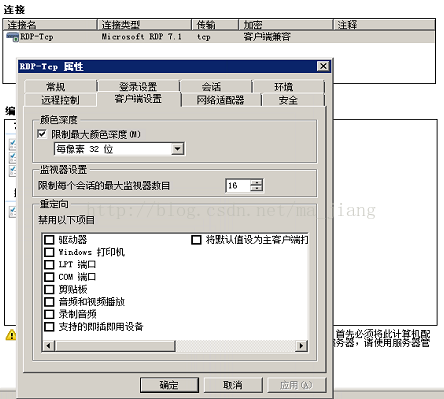Click the tcp transport cell
The height and width of the screenshot is (399, 444).
pos(204,37)
